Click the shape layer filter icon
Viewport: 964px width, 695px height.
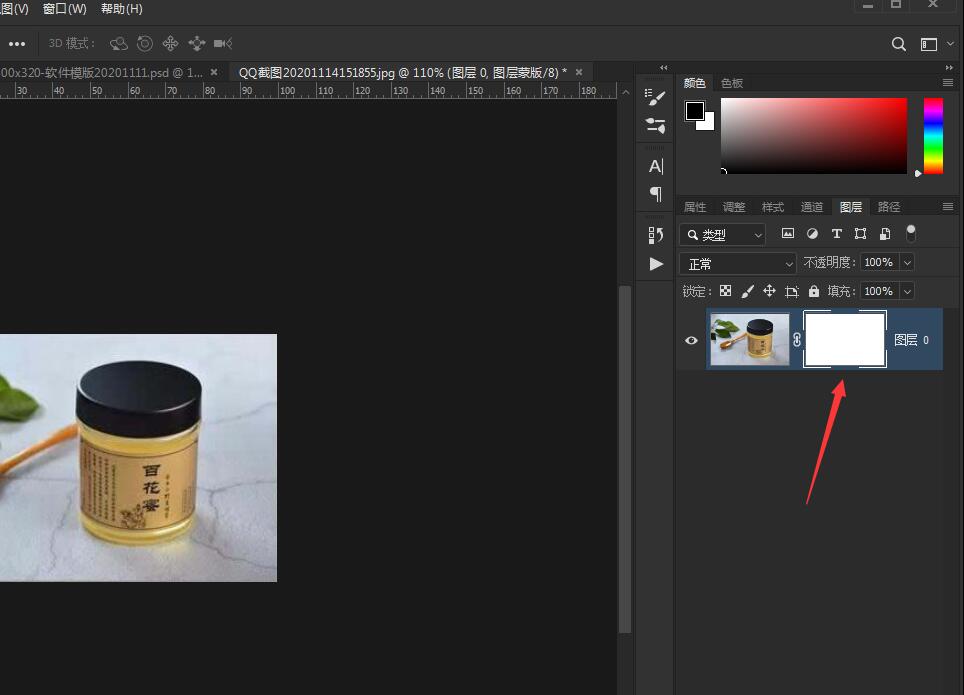click(x=861, y=233)
